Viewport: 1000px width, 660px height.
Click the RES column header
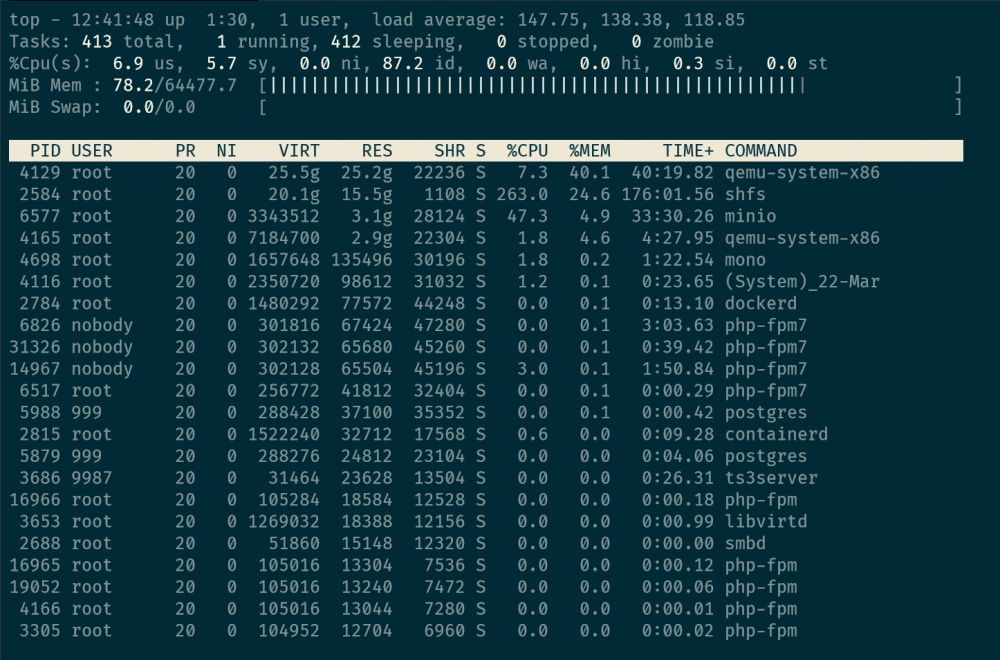click(x=377, y=150)
